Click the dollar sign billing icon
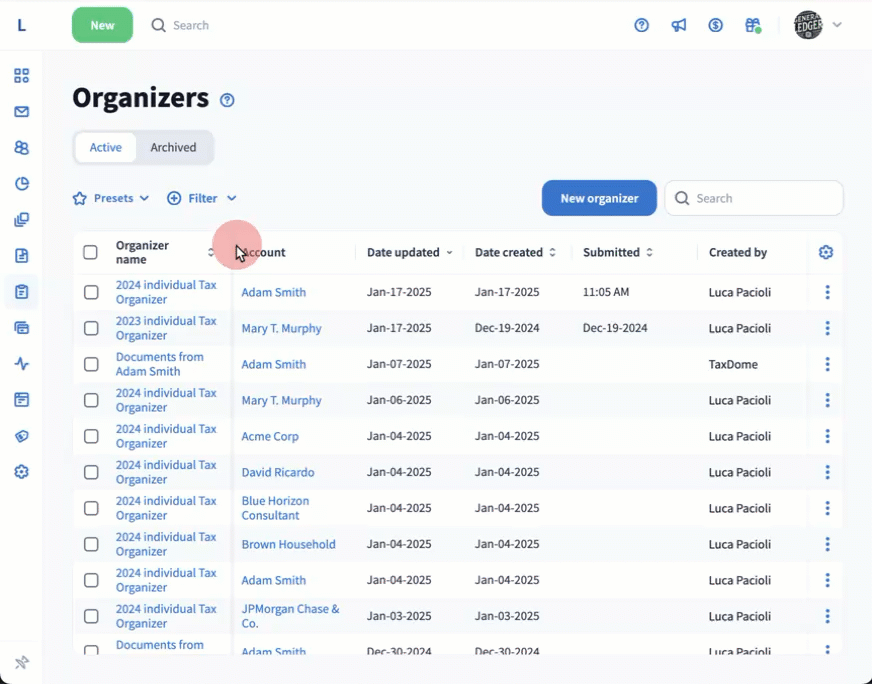 (x=716, y=25)
